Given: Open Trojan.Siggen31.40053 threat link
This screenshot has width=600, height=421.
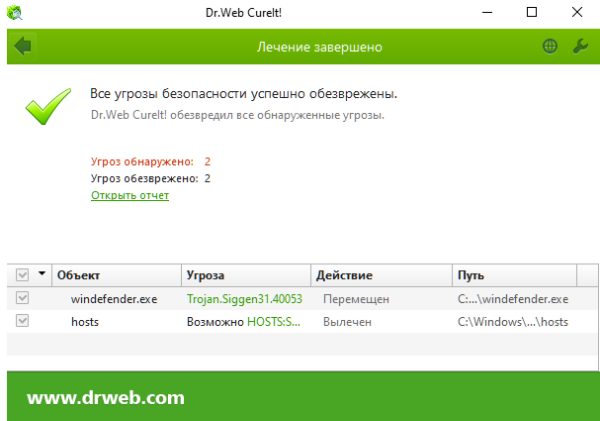Looking at the screenshot, I should [x=245, y=299].
